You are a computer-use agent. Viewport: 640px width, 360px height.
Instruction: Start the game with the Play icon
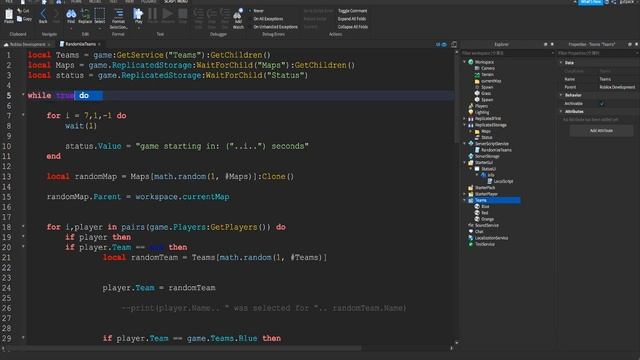pos(138,14)
